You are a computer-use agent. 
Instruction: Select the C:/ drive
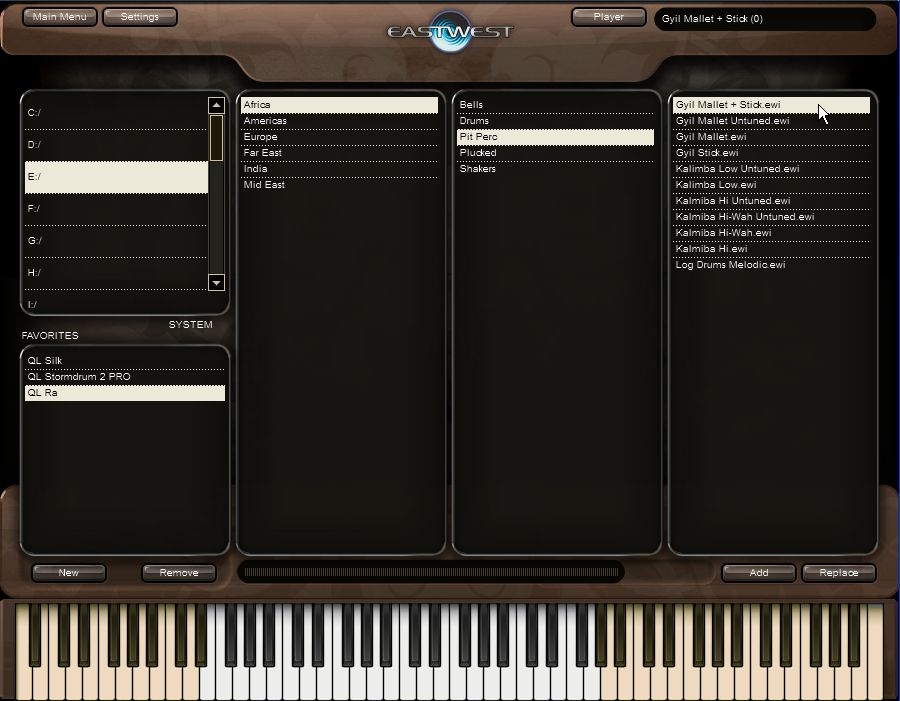click(116, 113)
